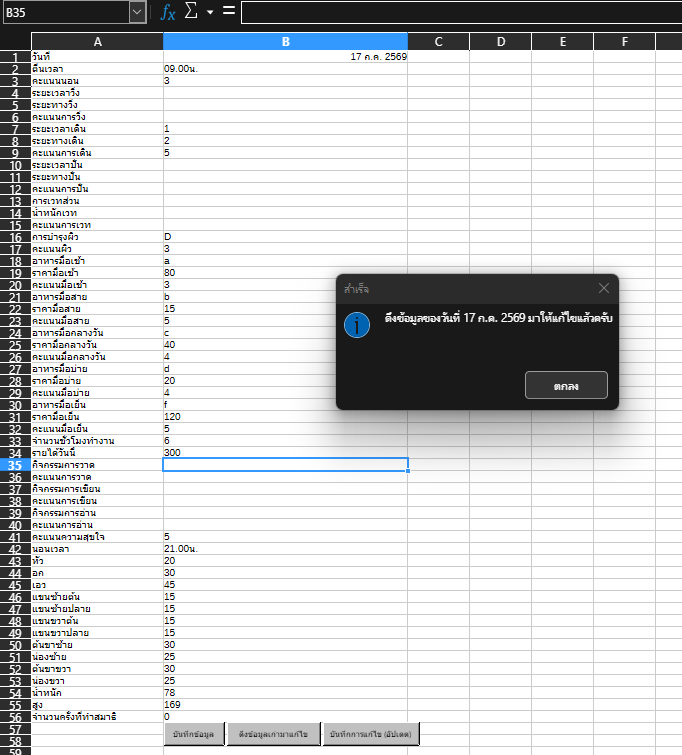Select column A header
Viewport: 682px width, 755px height.
pos(97,42)
